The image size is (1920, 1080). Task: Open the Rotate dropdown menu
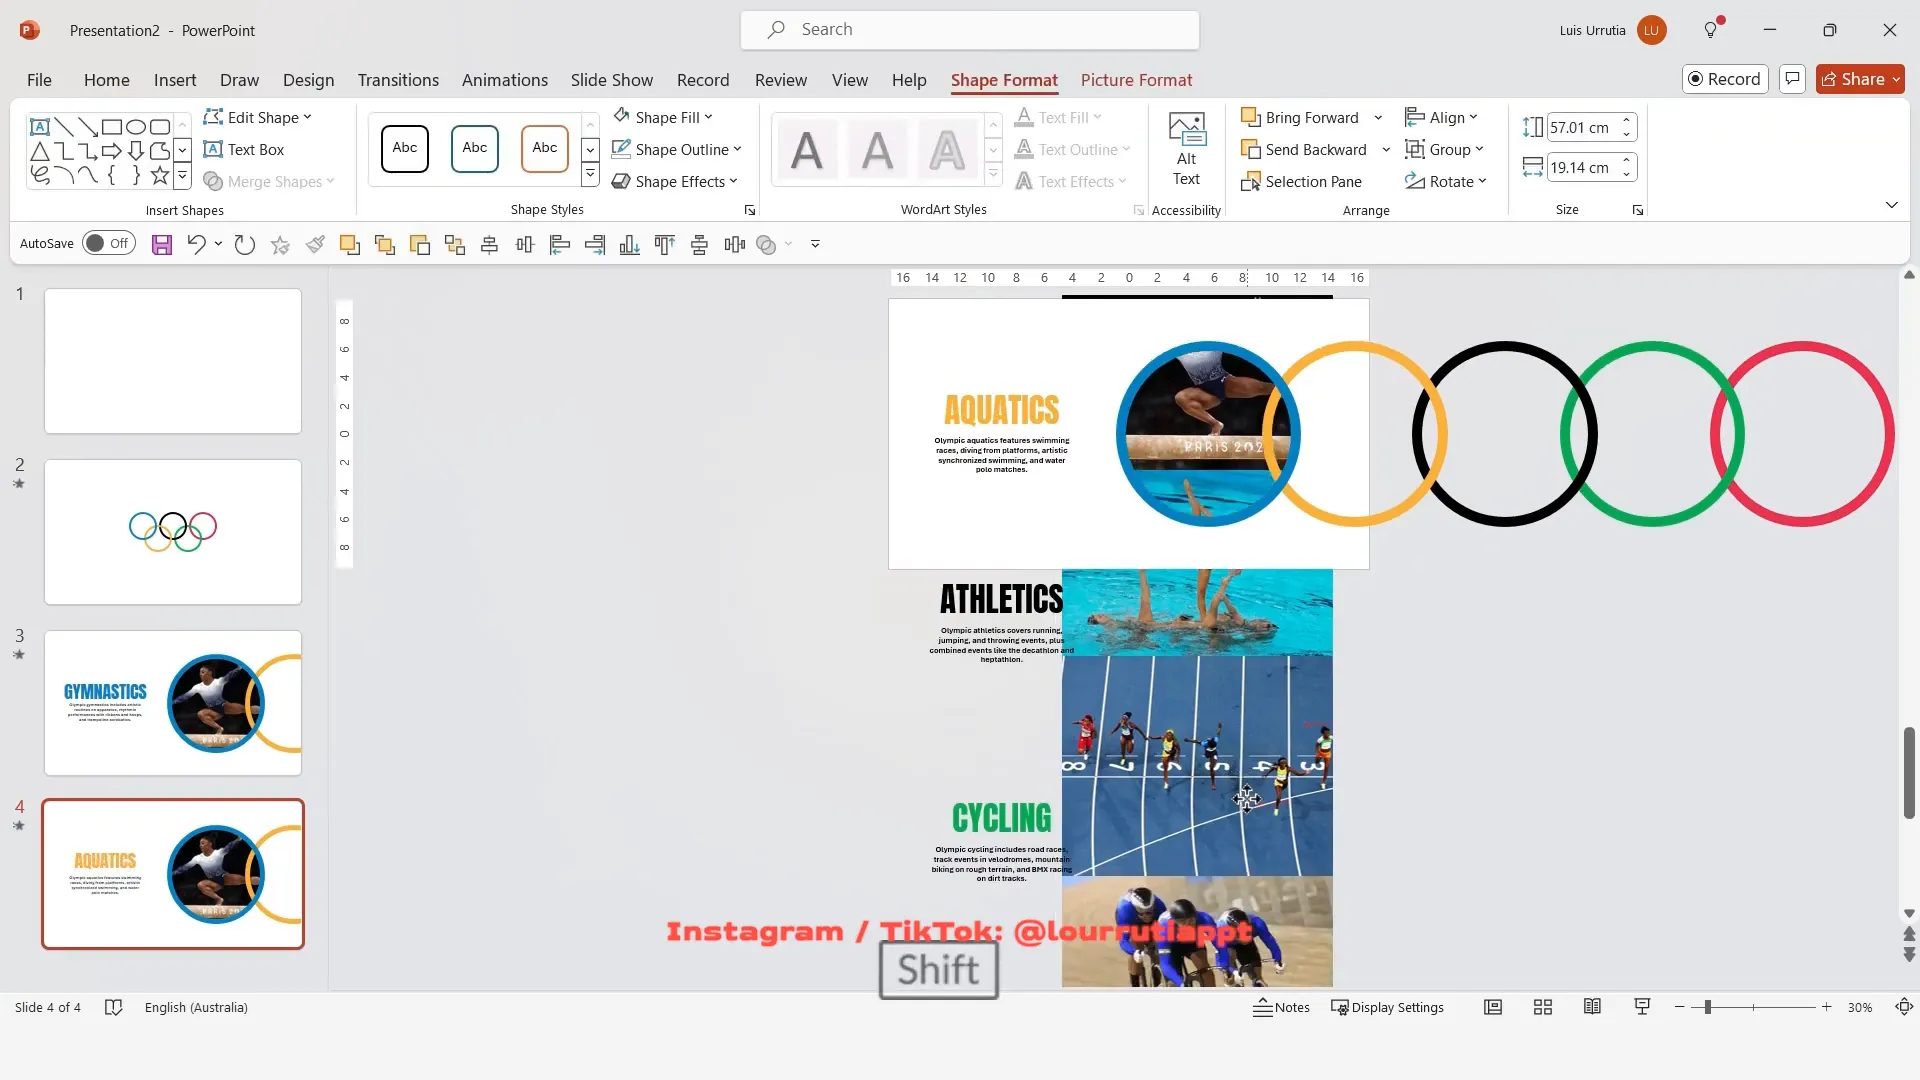[x=1446, y=181]
